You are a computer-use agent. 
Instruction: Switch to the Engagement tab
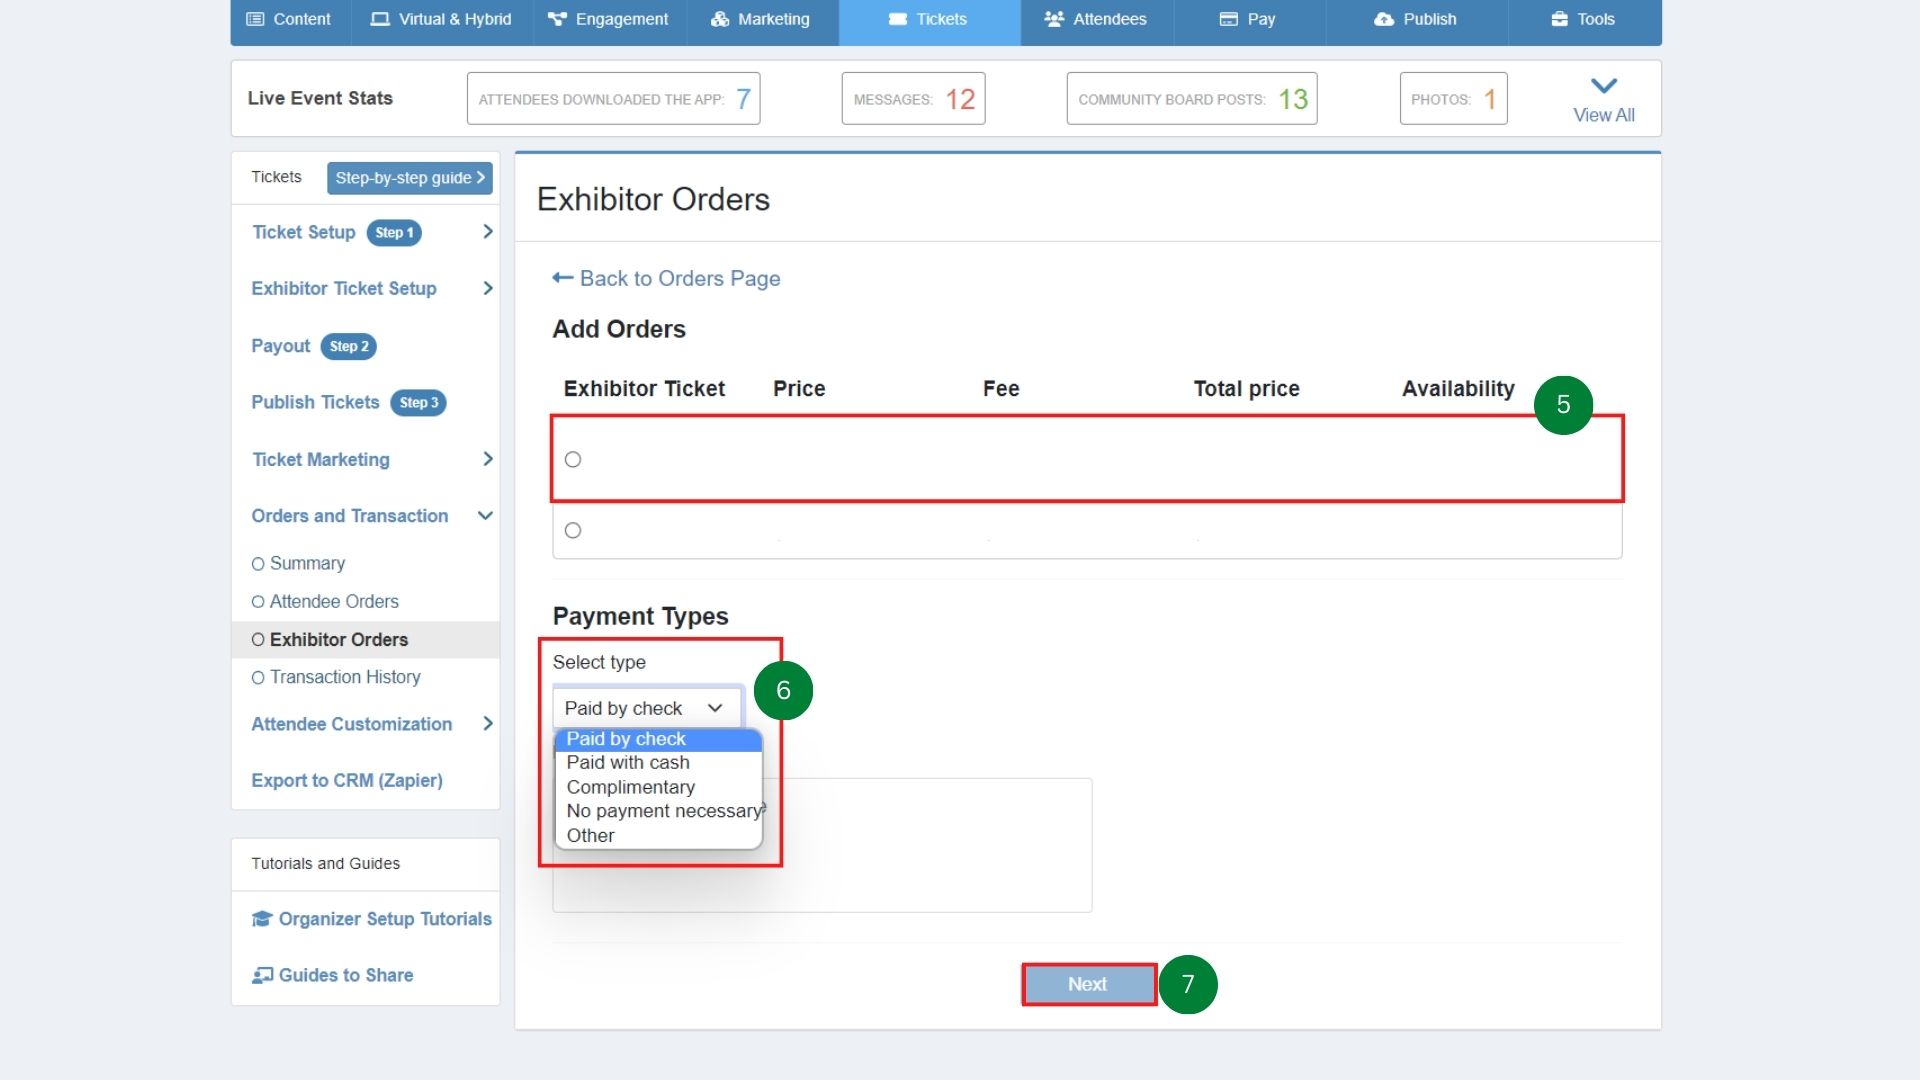(608, 20)
